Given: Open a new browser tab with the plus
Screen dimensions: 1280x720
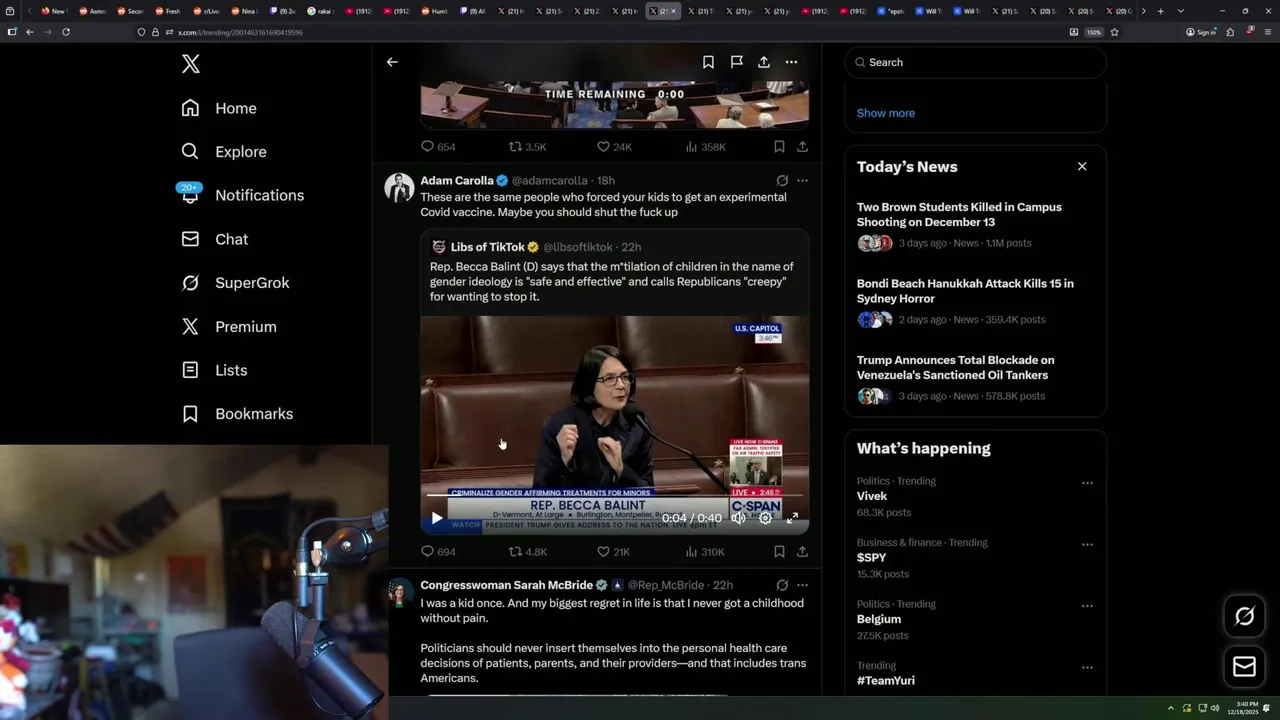Looking at the screenshot, I should 1160,11.
